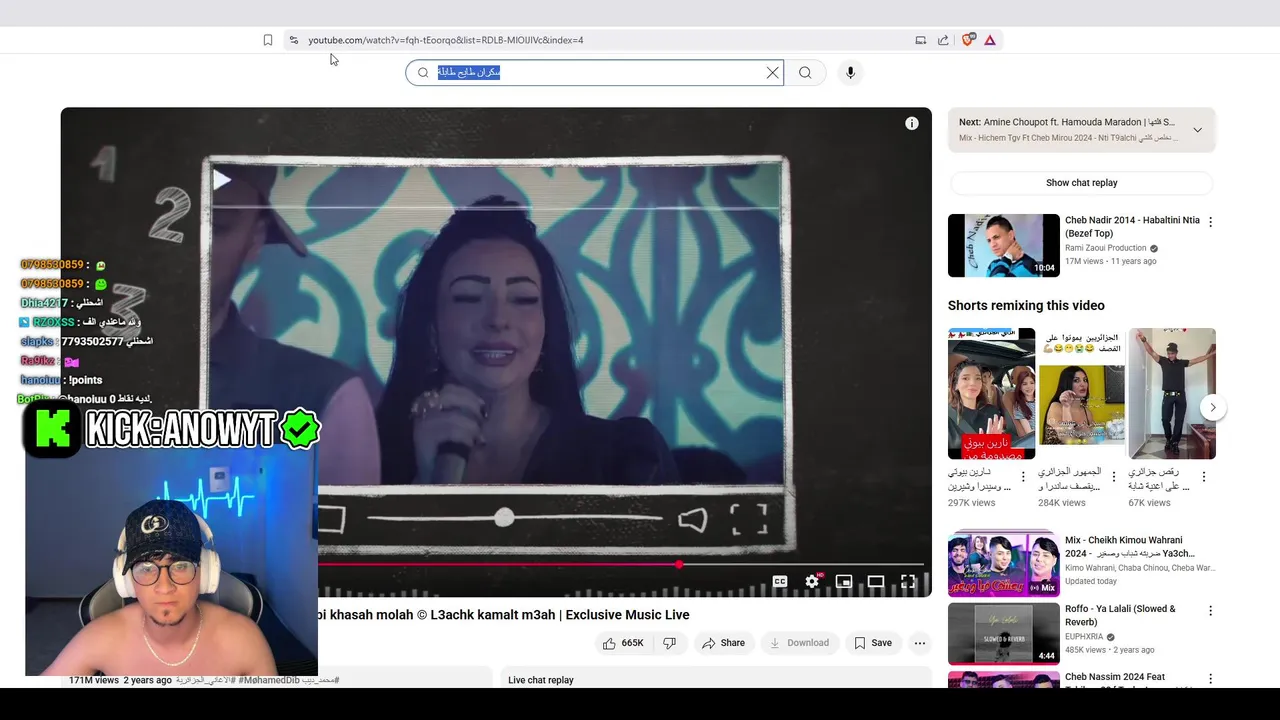Enable the miniplayer mode

point(844,581)
